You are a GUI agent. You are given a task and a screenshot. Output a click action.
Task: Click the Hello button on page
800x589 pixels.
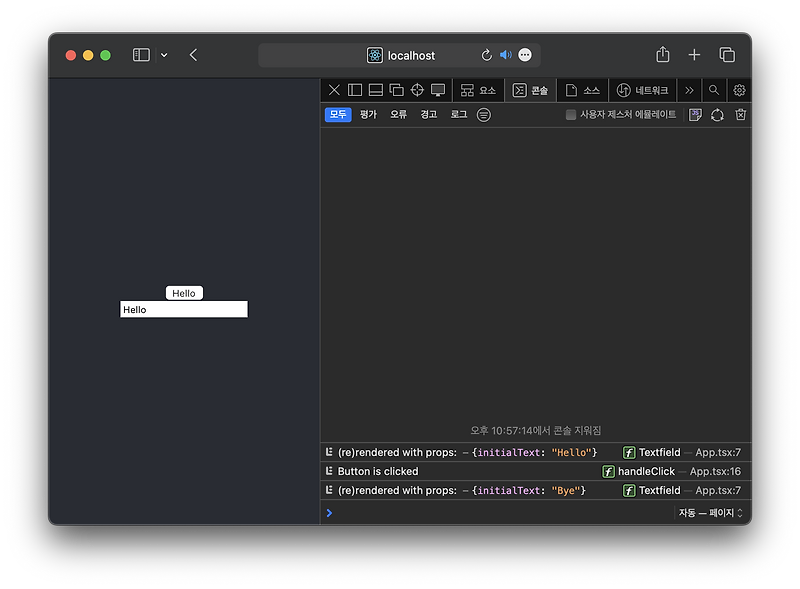[x=184, y=293]
